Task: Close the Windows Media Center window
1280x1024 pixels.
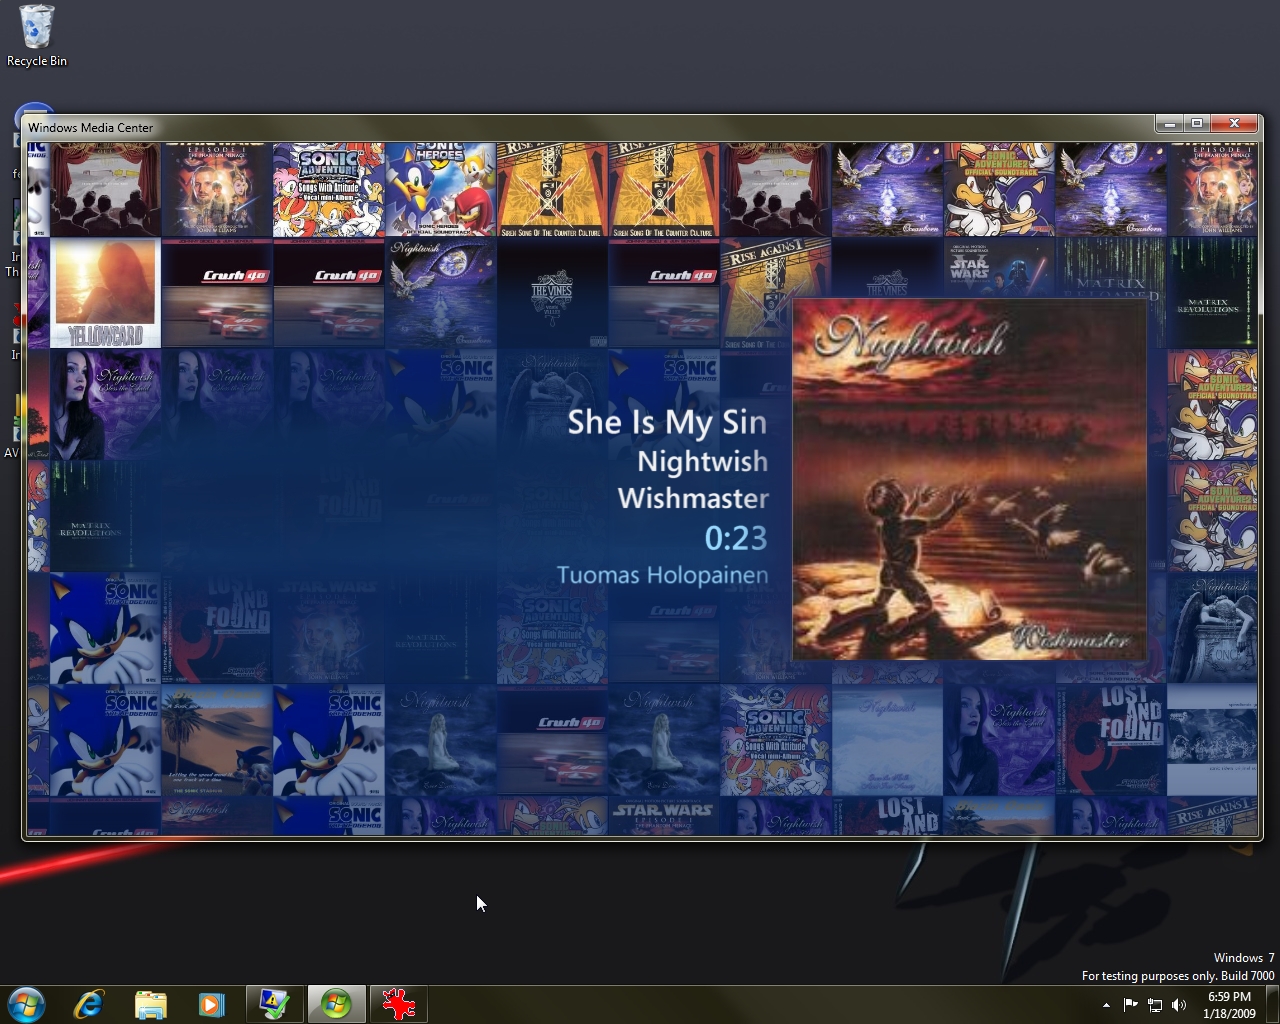Action: 1234,123
